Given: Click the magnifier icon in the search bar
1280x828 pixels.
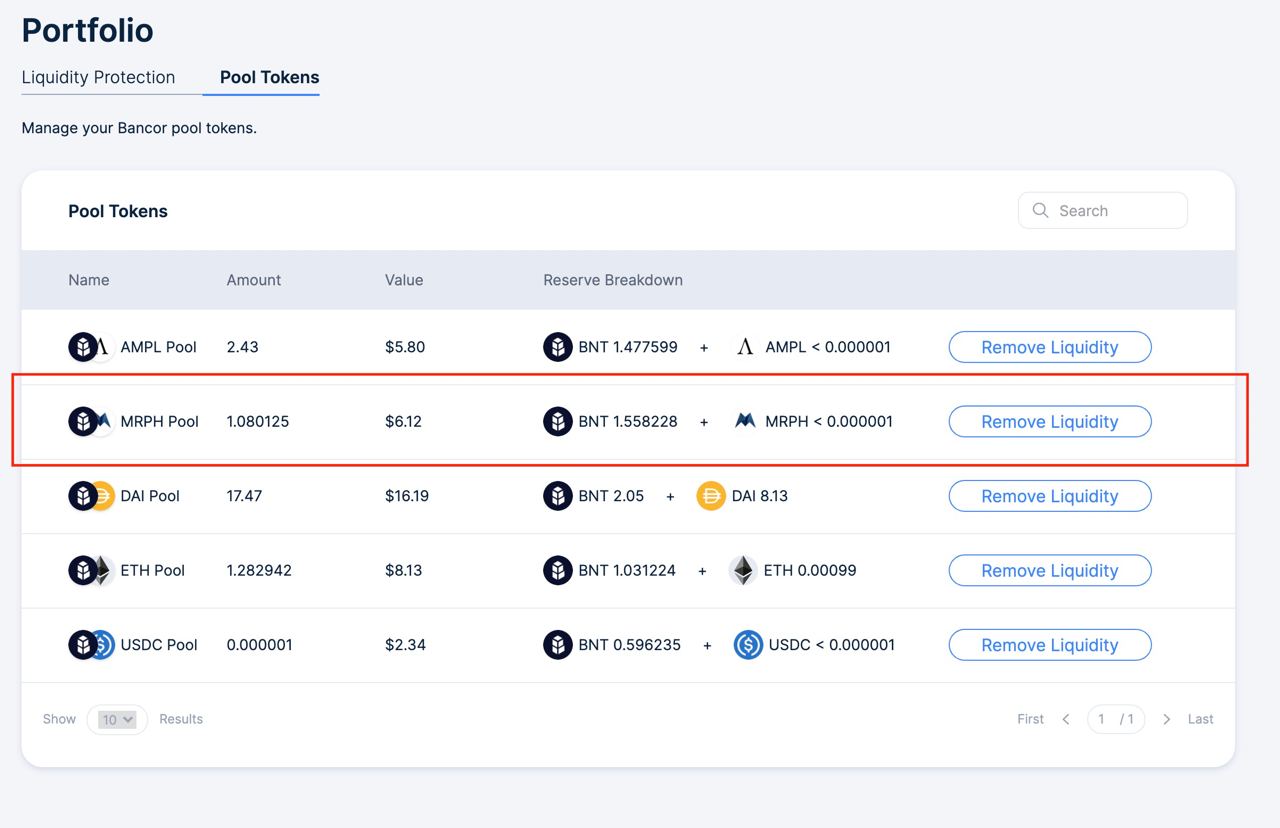Looking at the screenshot, I should click(x=1040, y=210).
